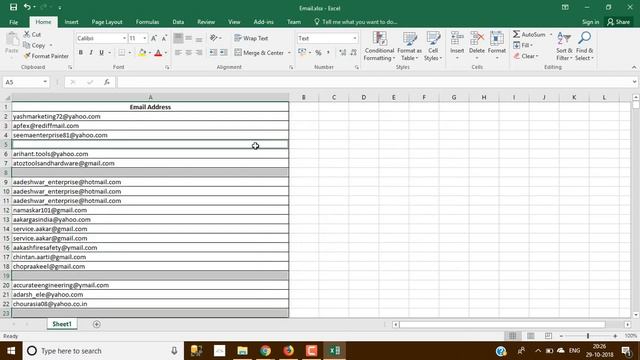The height and width of the screenshot is (360, 640).
Task: Apply the yellow Fill Color
Action: pos(142,53)
